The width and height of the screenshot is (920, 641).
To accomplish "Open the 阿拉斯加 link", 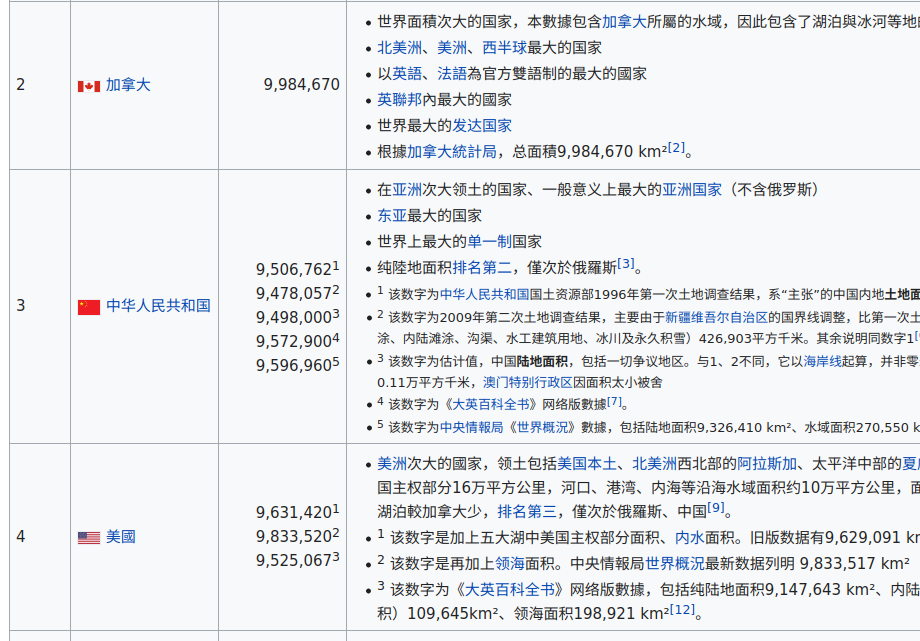I will (x=766, y=464).
